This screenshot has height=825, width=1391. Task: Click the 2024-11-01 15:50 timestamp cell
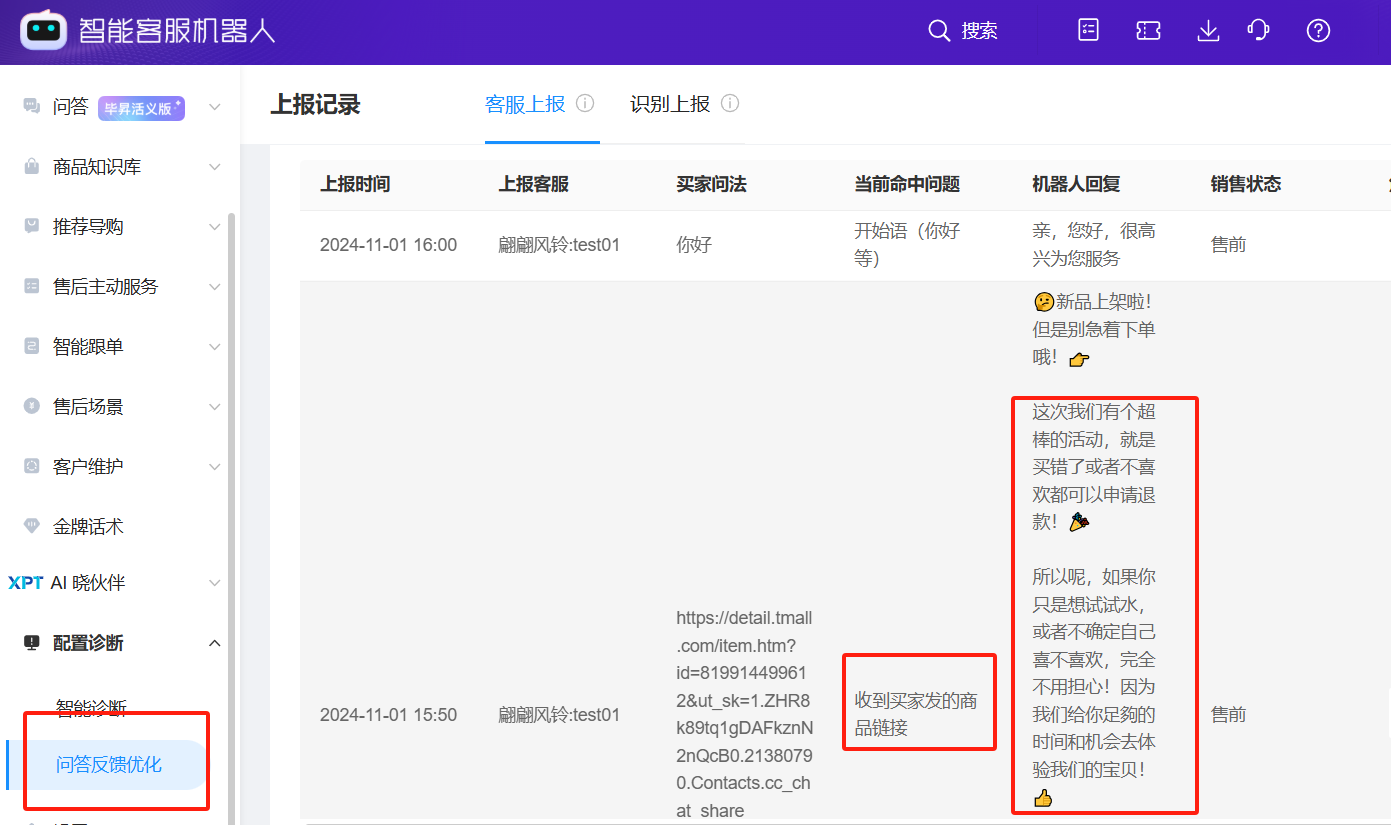point(388,715)
